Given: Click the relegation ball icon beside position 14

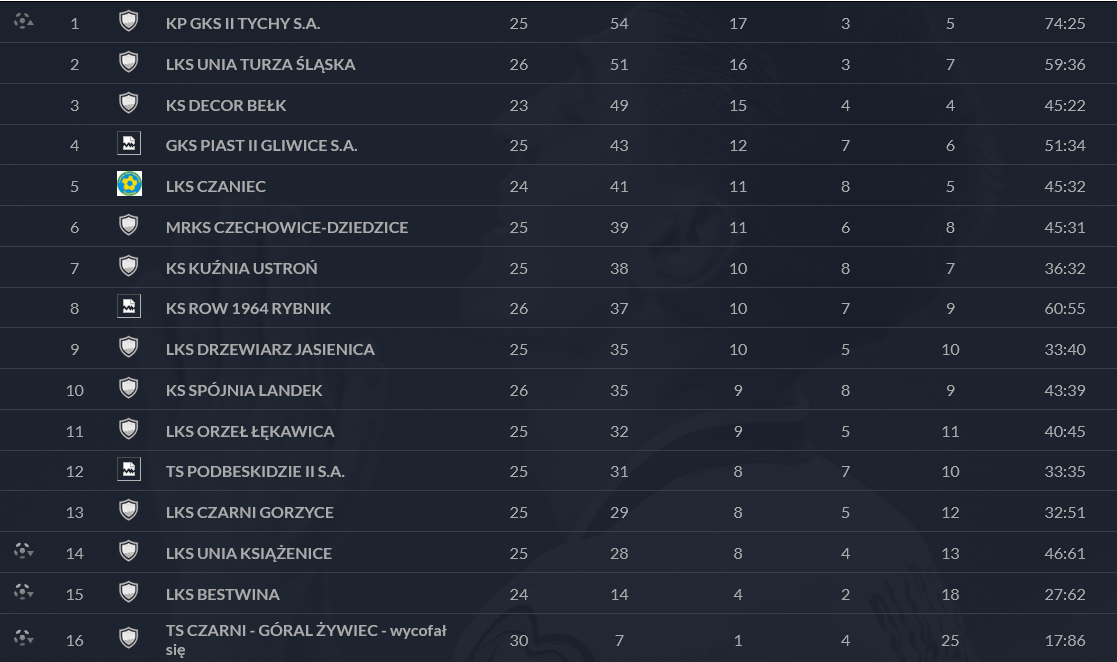Looking at the screenshot, I should [24, 551].
